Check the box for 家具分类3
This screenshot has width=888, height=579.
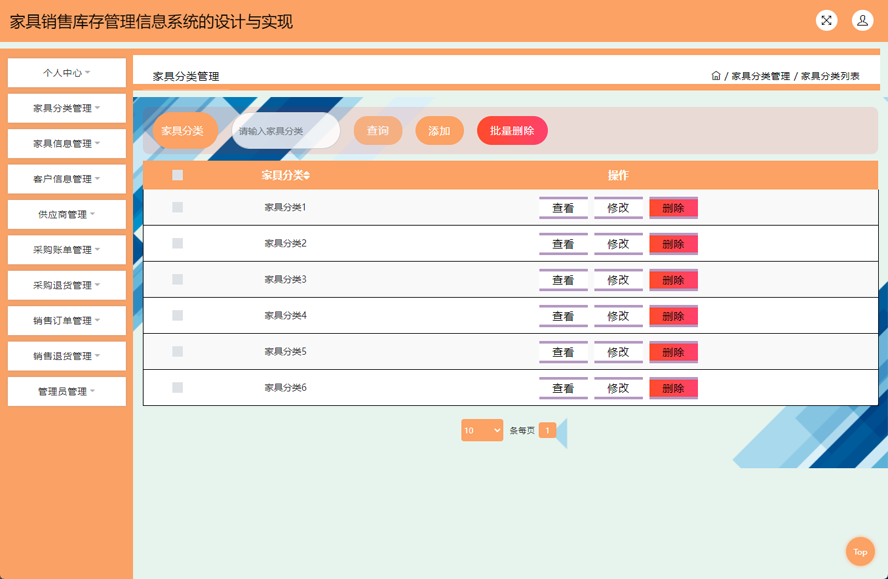tap(177, 279)
